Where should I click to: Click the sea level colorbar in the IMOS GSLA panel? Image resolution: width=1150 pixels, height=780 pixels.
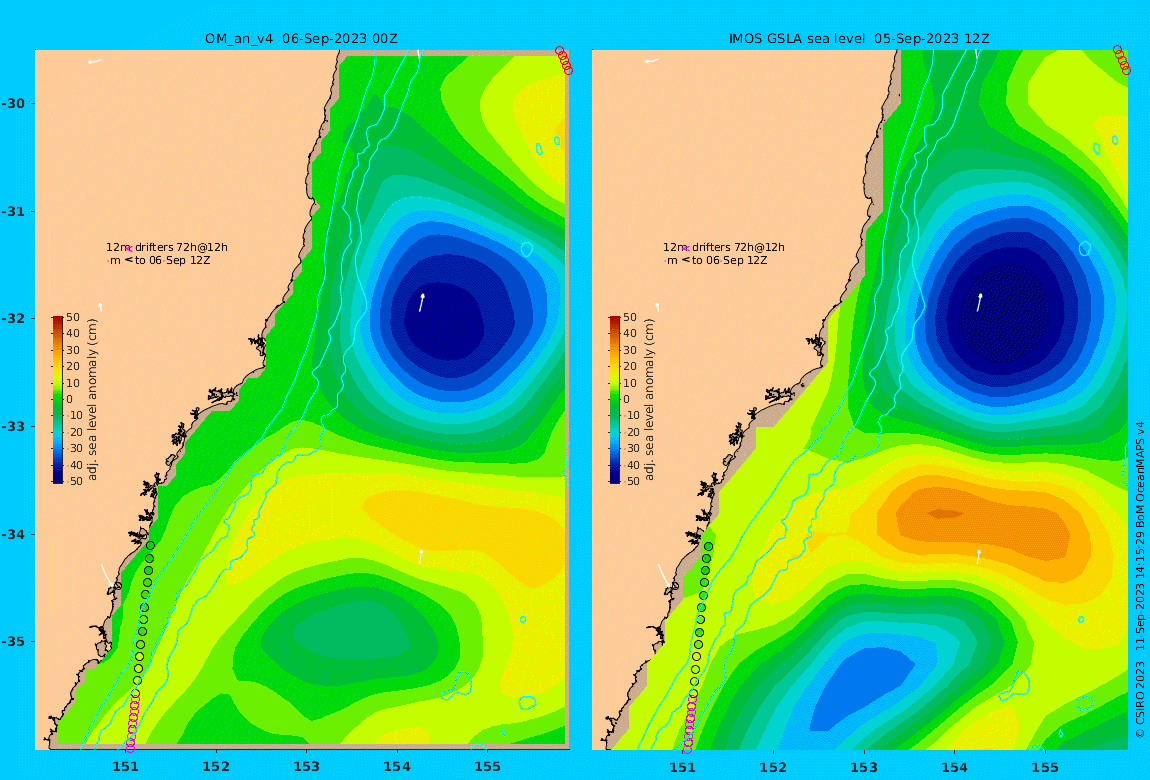615,400
